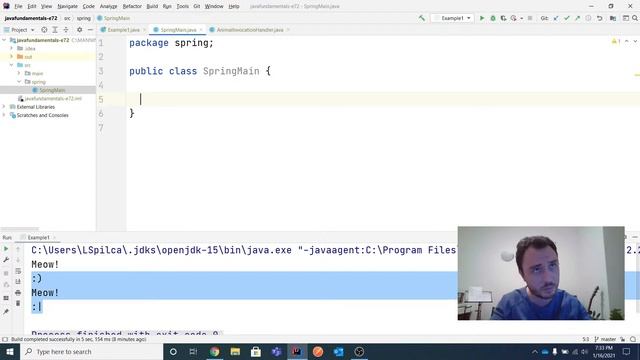This screenshot has height=360, width=640.
Task: Expand the .idea folder
Action: point(11,48)
